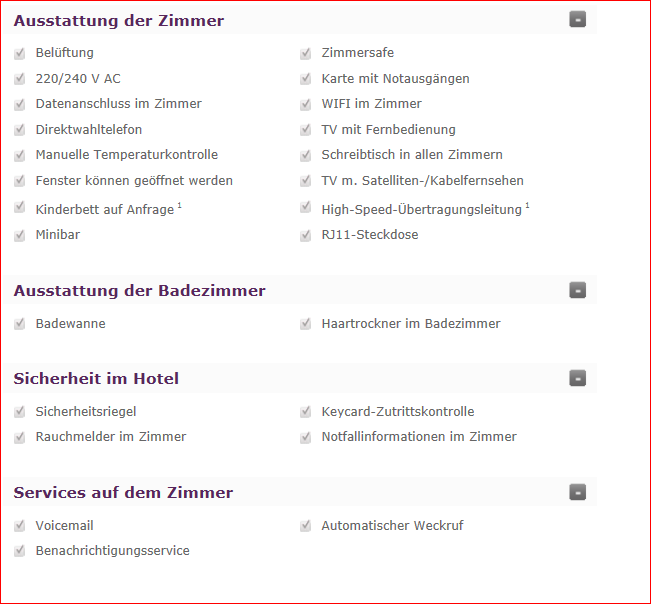
Task: Click the Sicherheit im Hotel heading
Action: tap(96, 379)
